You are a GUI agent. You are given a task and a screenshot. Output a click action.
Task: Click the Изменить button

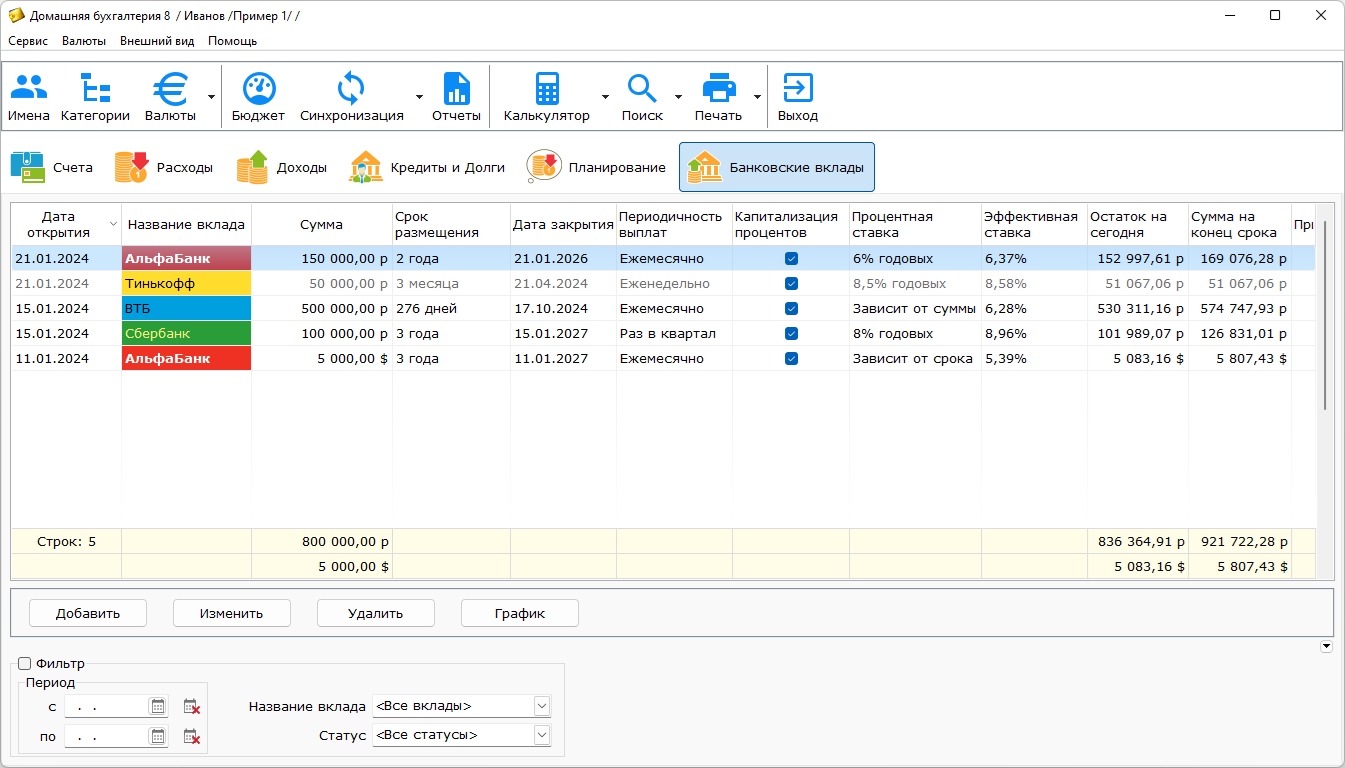pyautogui.click(x=232, y=613)
